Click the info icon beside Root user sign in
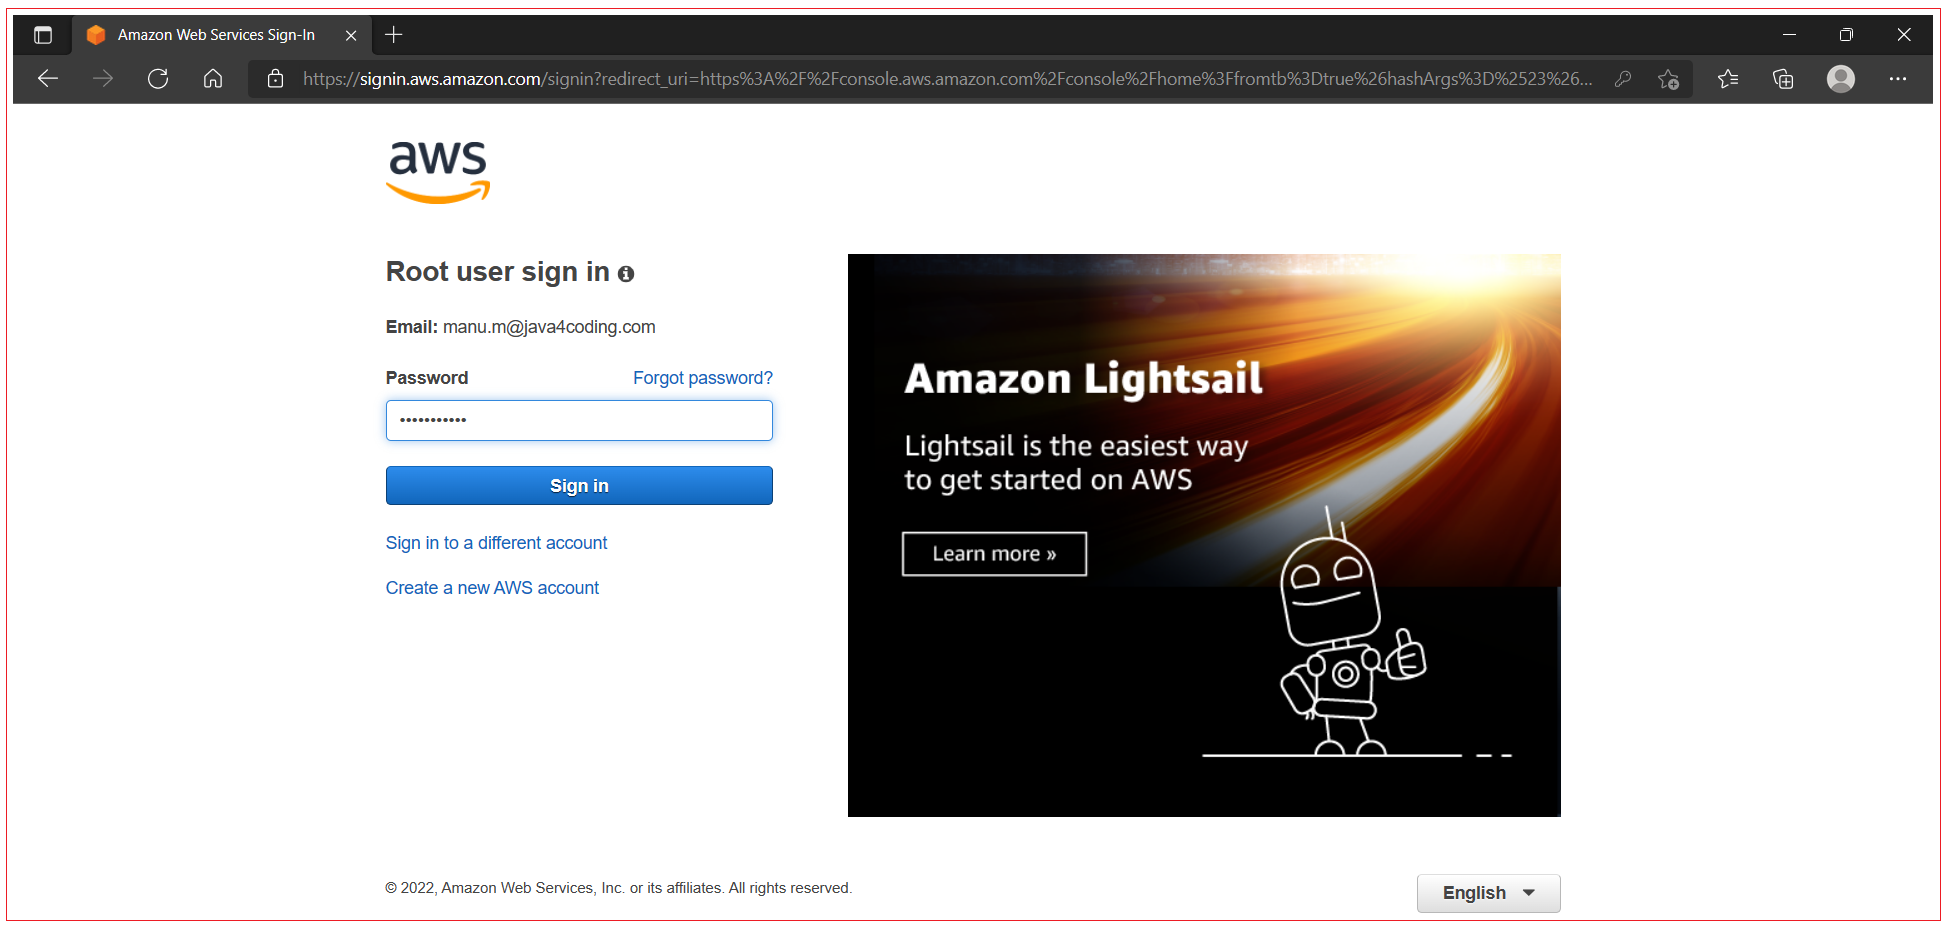Screen dimensions: 1951x931 click(x=626, y=274)
